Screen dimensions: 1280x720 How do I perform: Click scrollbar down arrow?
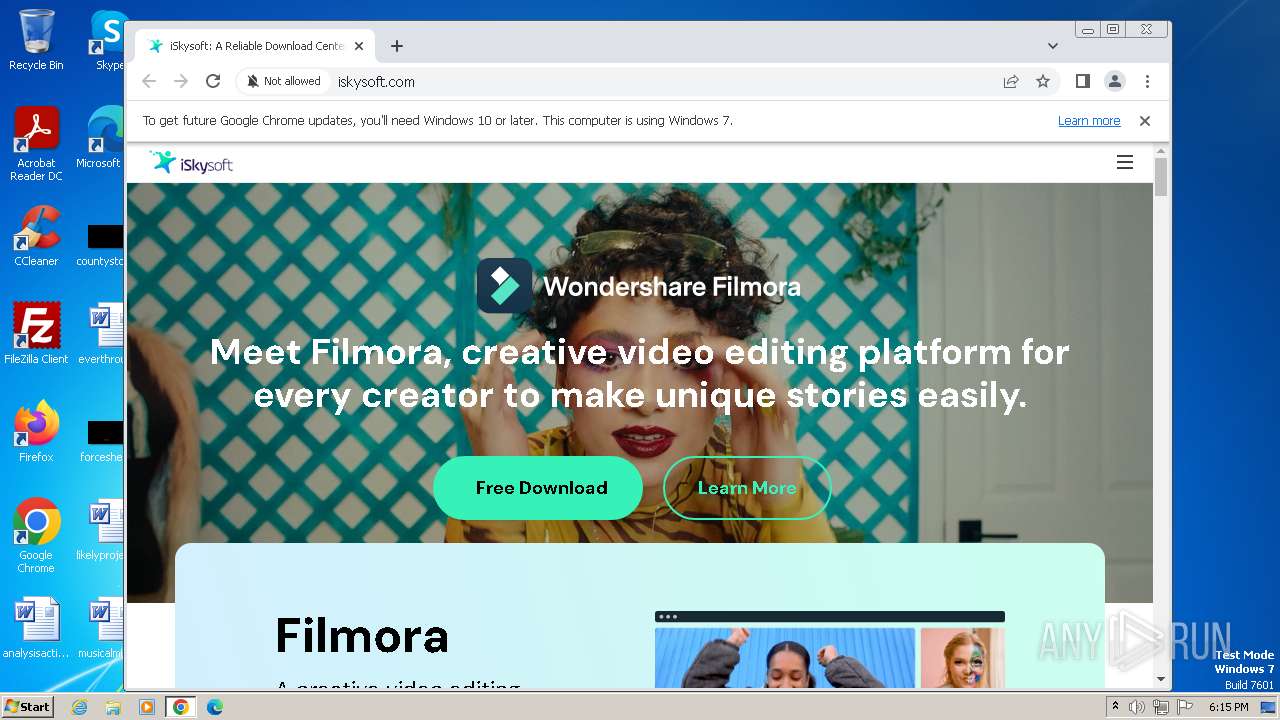1161,679
